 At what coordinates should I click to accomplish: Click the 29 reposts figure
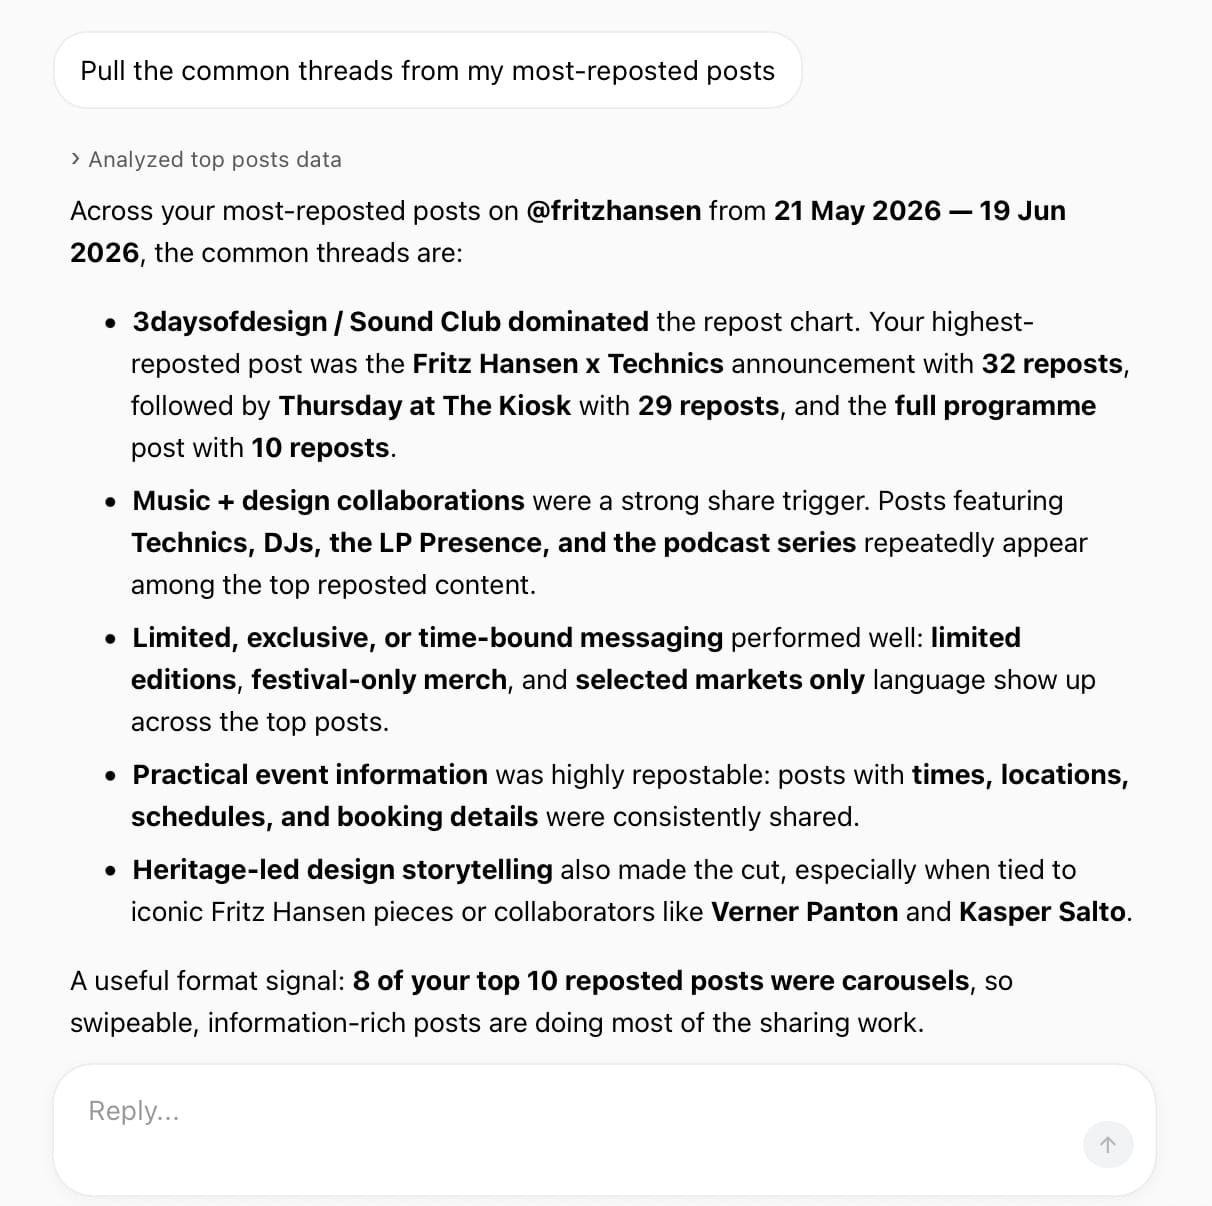(x=709, y=406)
